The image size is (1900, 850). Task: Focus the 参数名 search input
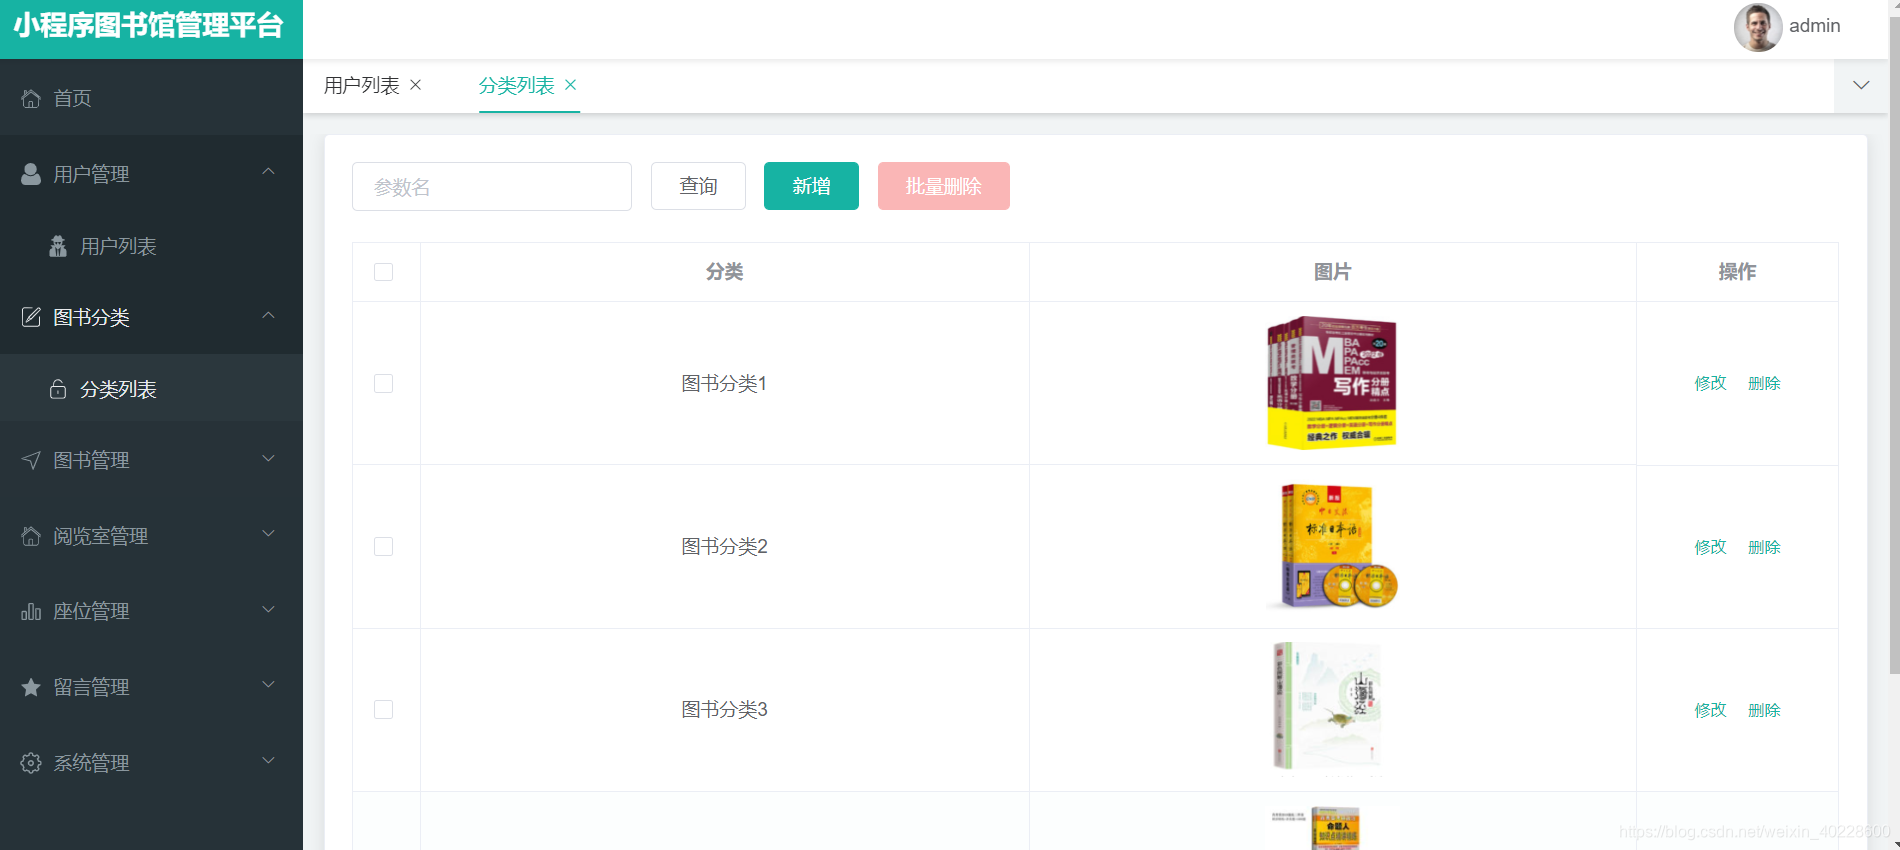(x=492, y=186)
